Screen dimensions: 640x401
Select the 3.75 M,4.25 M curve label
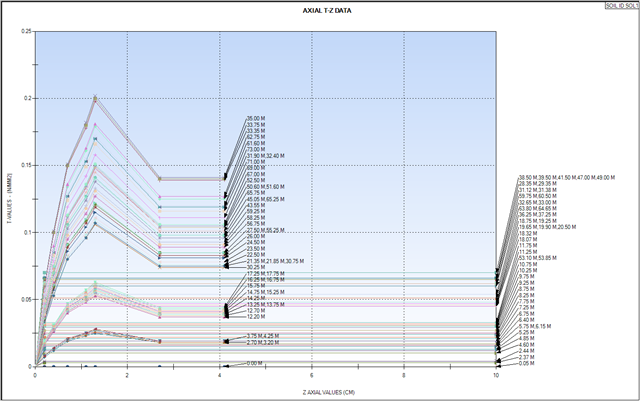pyautogui.click(x=263, y=336)
